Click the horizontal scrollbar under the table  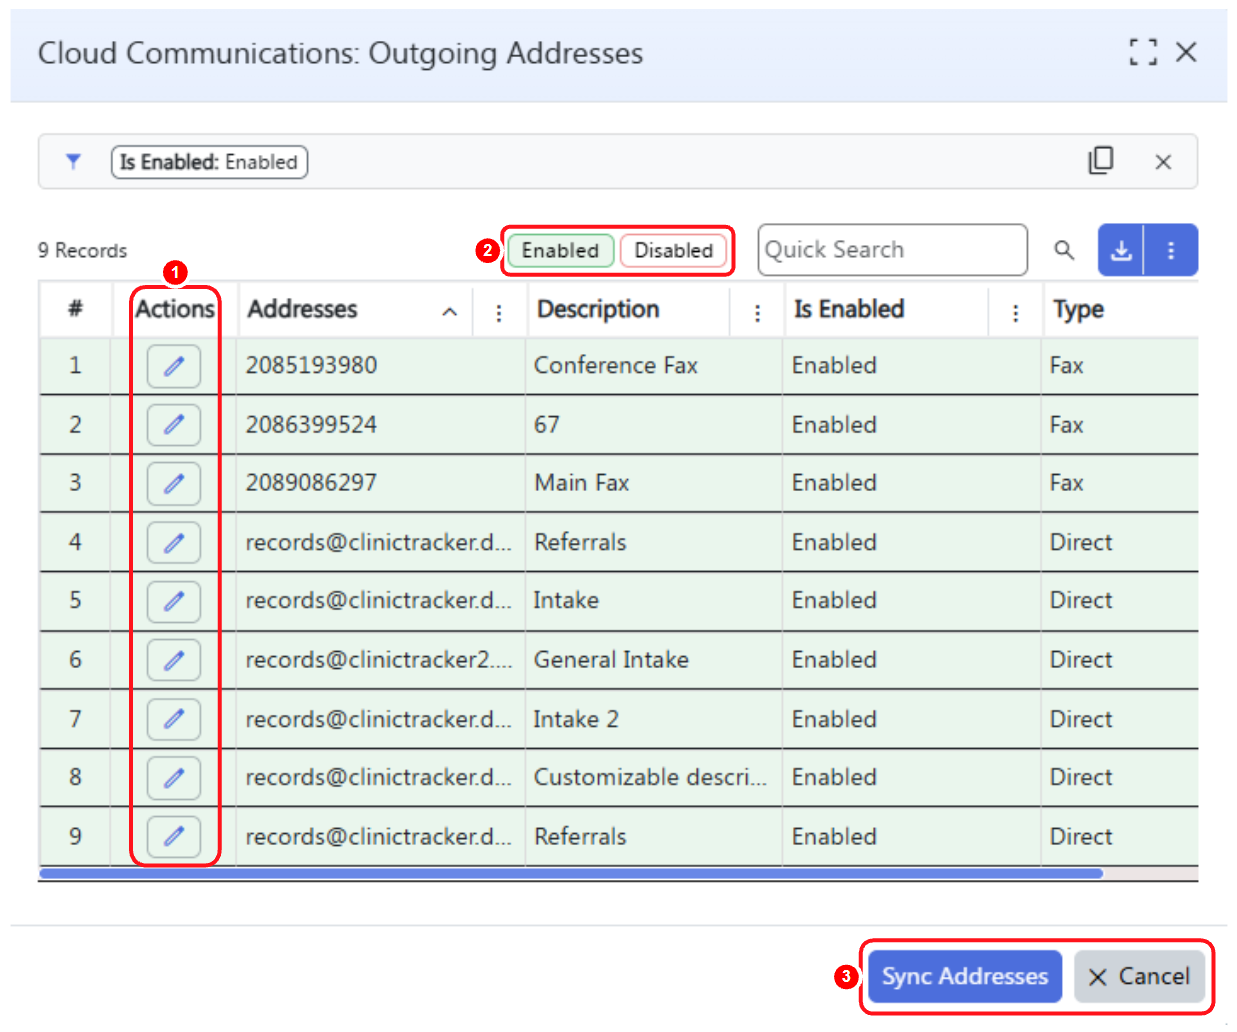point(570,874)
